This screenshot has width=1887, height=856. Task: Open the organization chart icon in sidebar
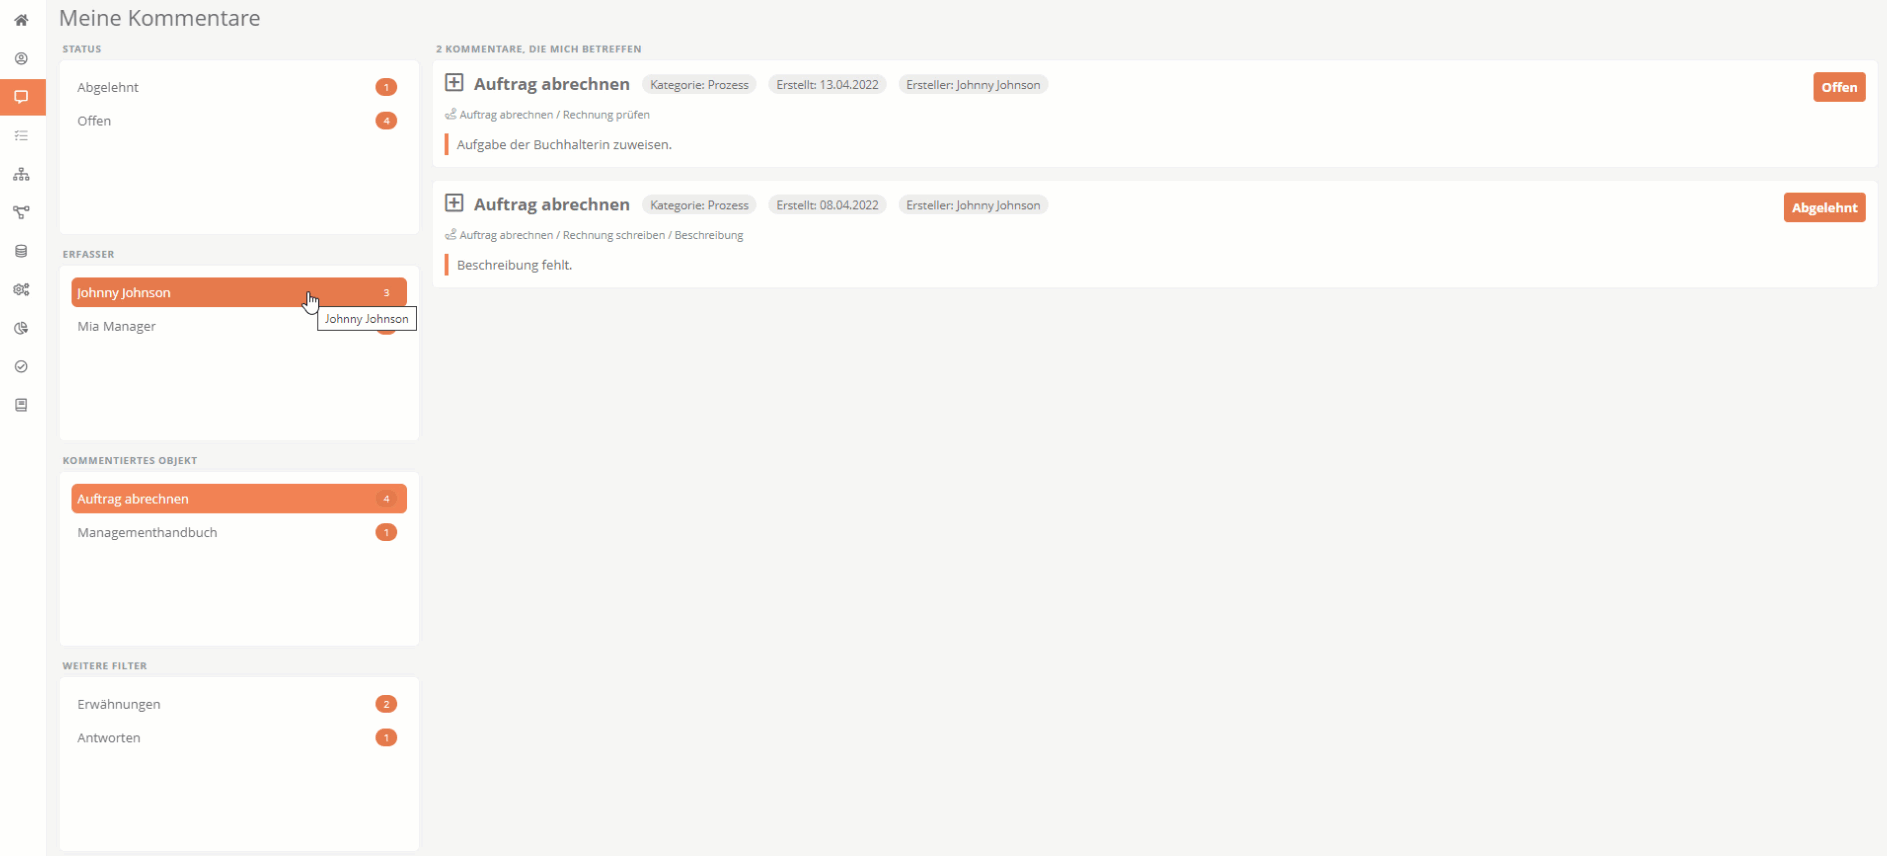(x=21, y=174)
